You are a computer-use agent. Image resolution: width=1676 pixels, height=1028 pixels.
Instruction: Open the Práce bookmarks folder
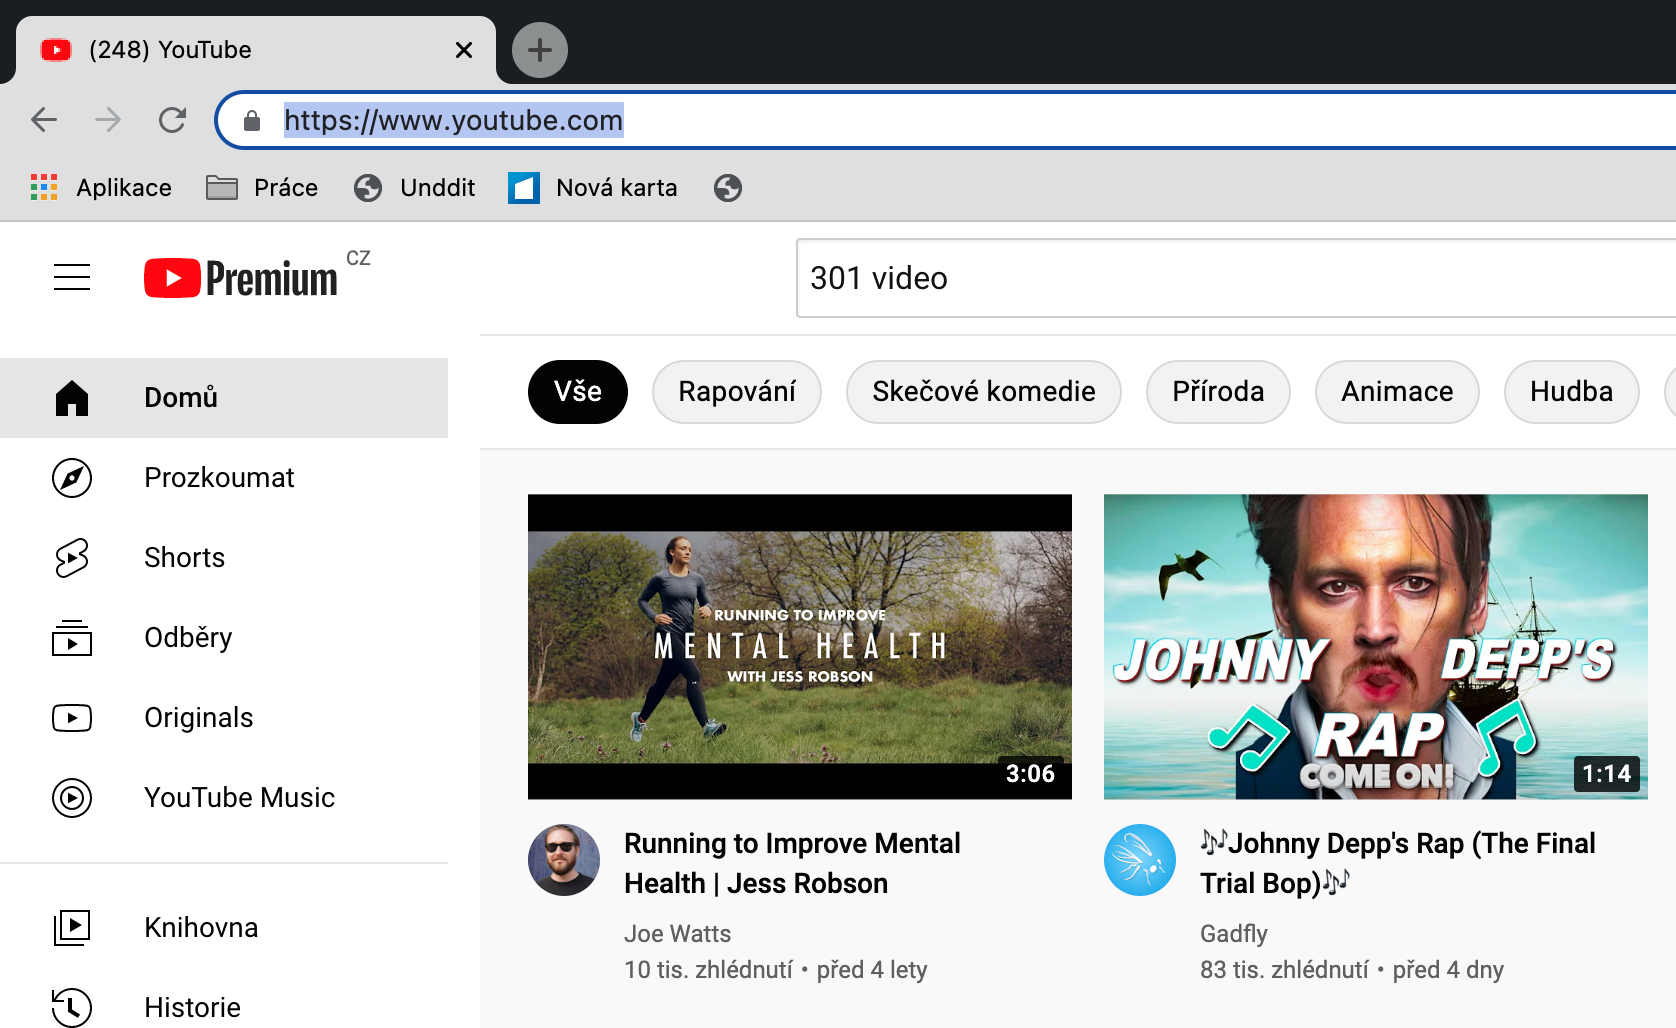262,188
